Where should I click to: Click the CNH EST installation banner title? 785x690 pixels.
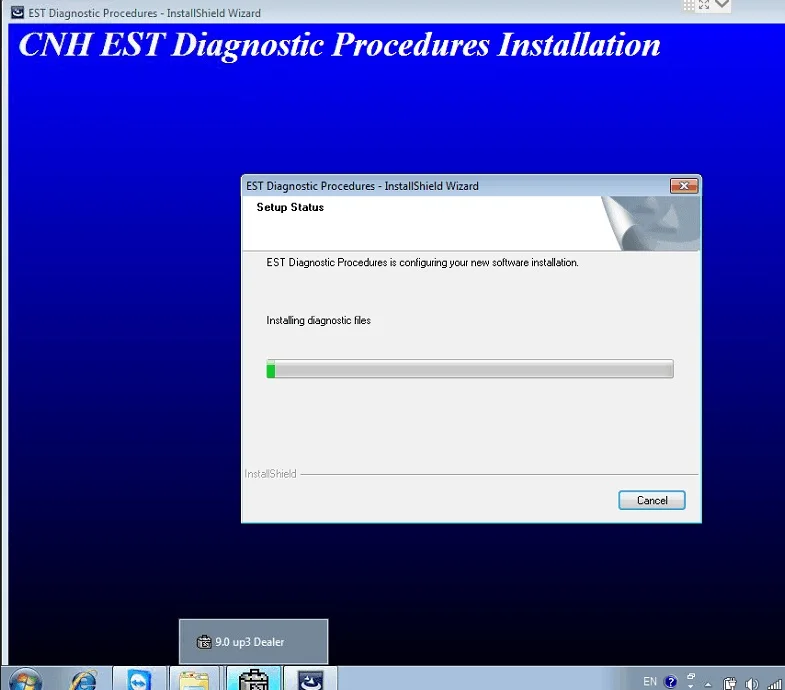tap(339, 45)
